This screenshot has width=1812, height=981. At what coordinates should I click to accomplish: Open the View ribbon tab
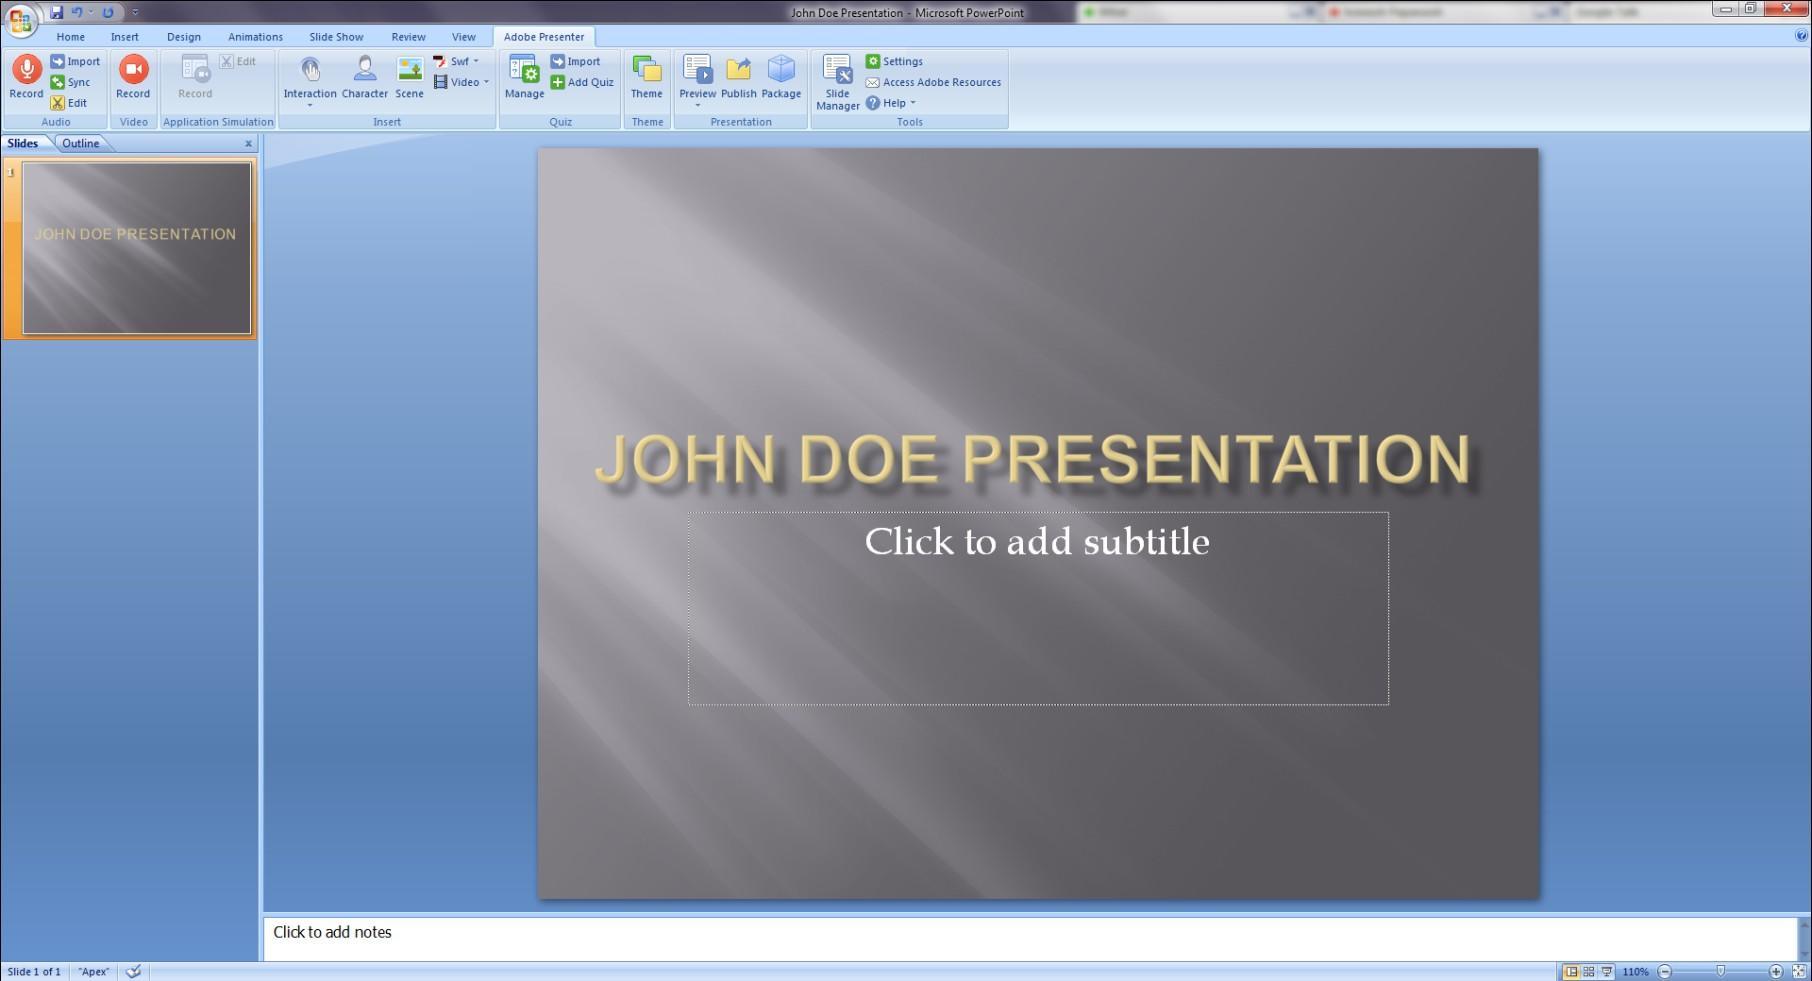(x=463, y=37)
